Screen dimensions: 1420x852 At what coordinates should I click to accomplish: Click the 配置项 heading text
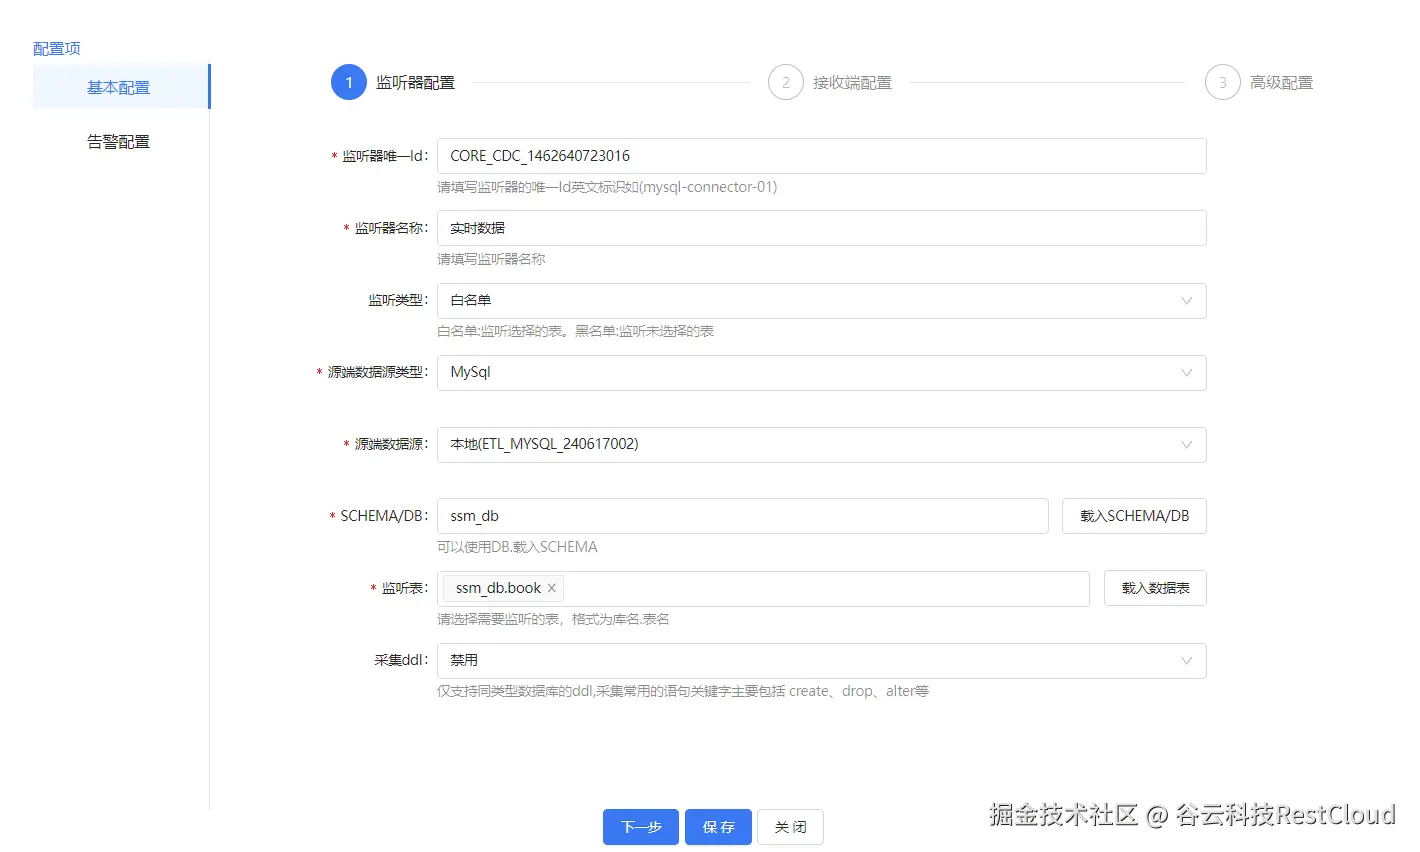point(57,48)
